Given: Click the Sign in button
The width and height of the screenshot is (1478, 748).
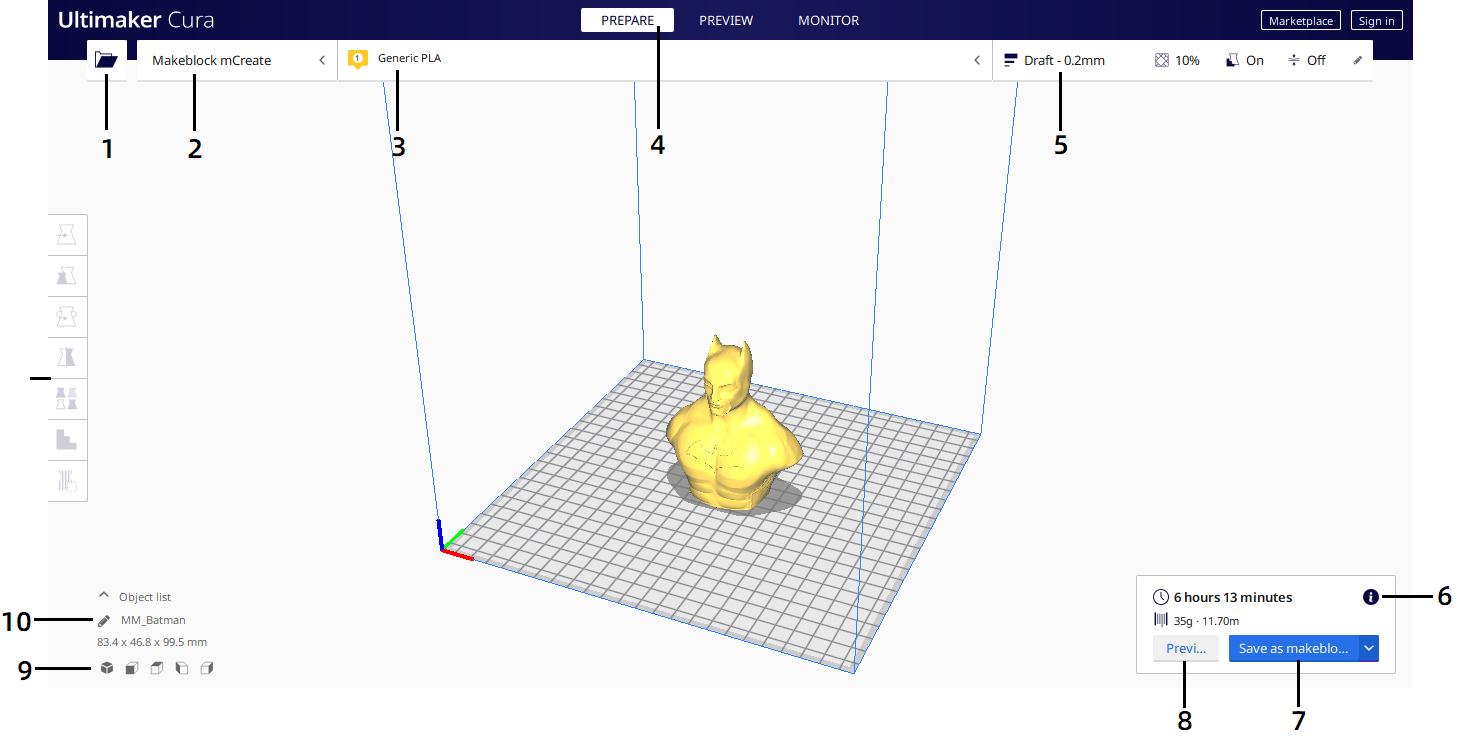Looking at the screenshot, I should 1377,21.
